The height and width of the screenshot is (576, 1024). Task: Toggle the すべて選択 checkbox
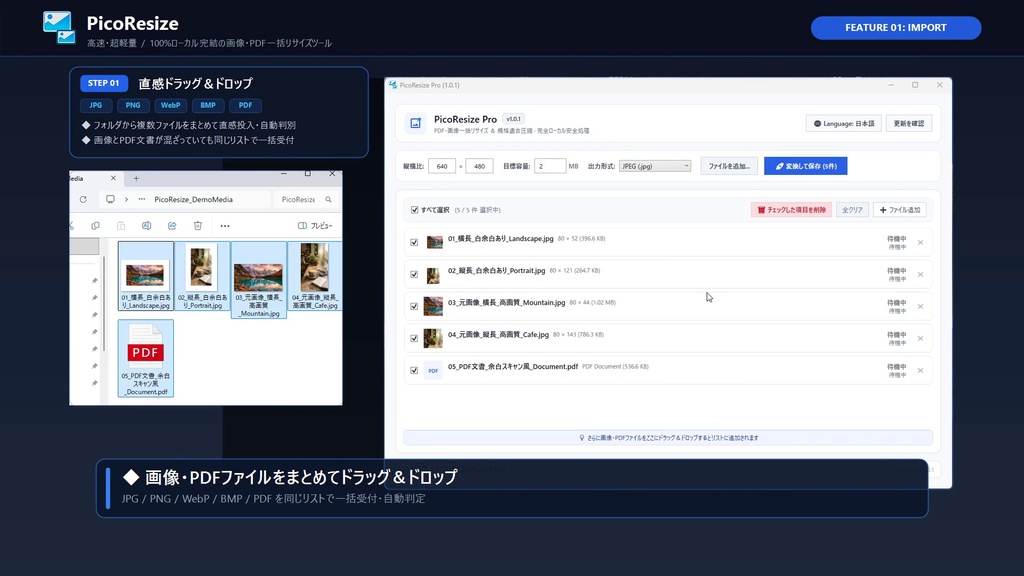tap(415, 210)
